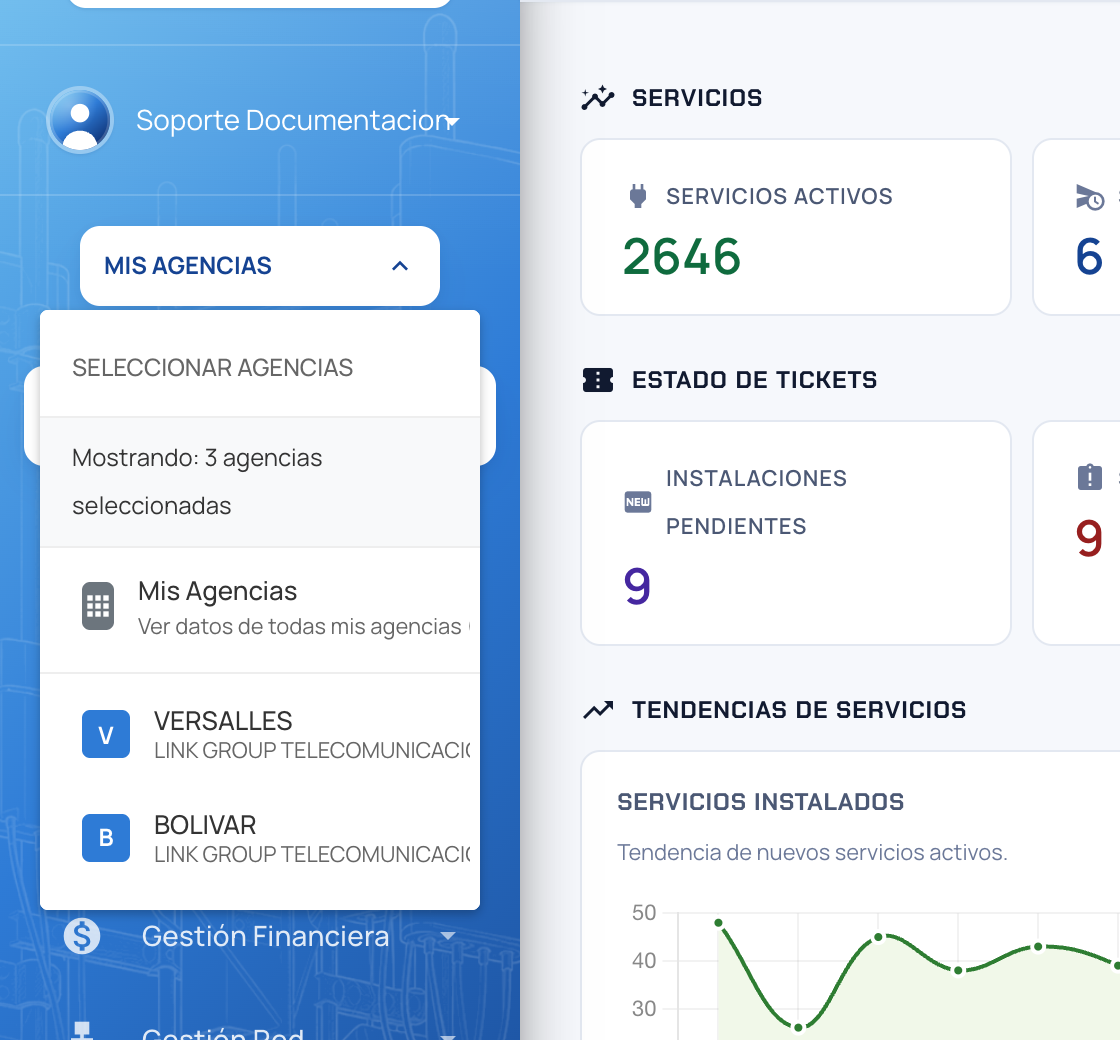
Task: Click the 30 y-axis label
Action: pos(644,1009)
